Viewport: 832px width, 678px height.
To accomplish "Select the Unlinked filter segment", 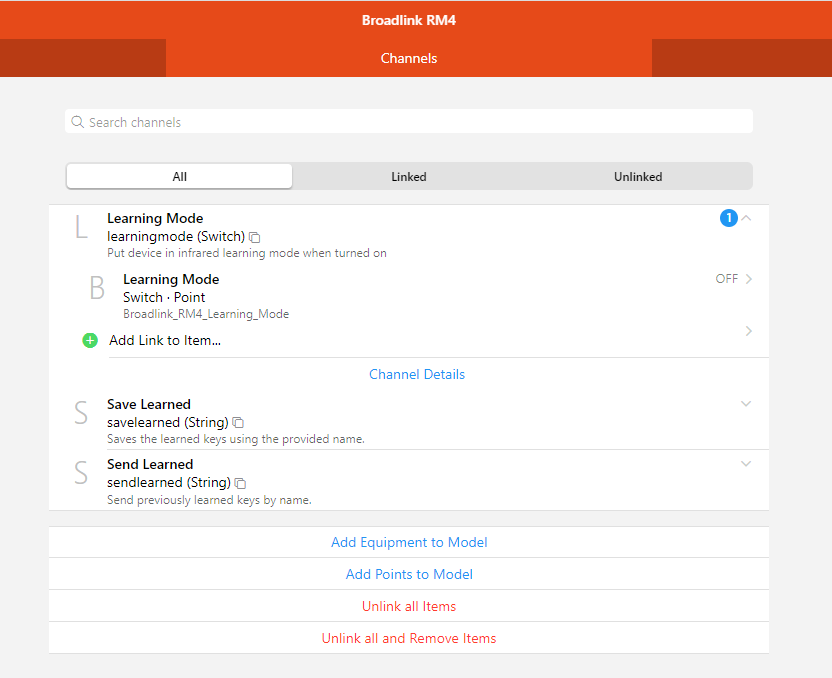I will coord(637,177).
